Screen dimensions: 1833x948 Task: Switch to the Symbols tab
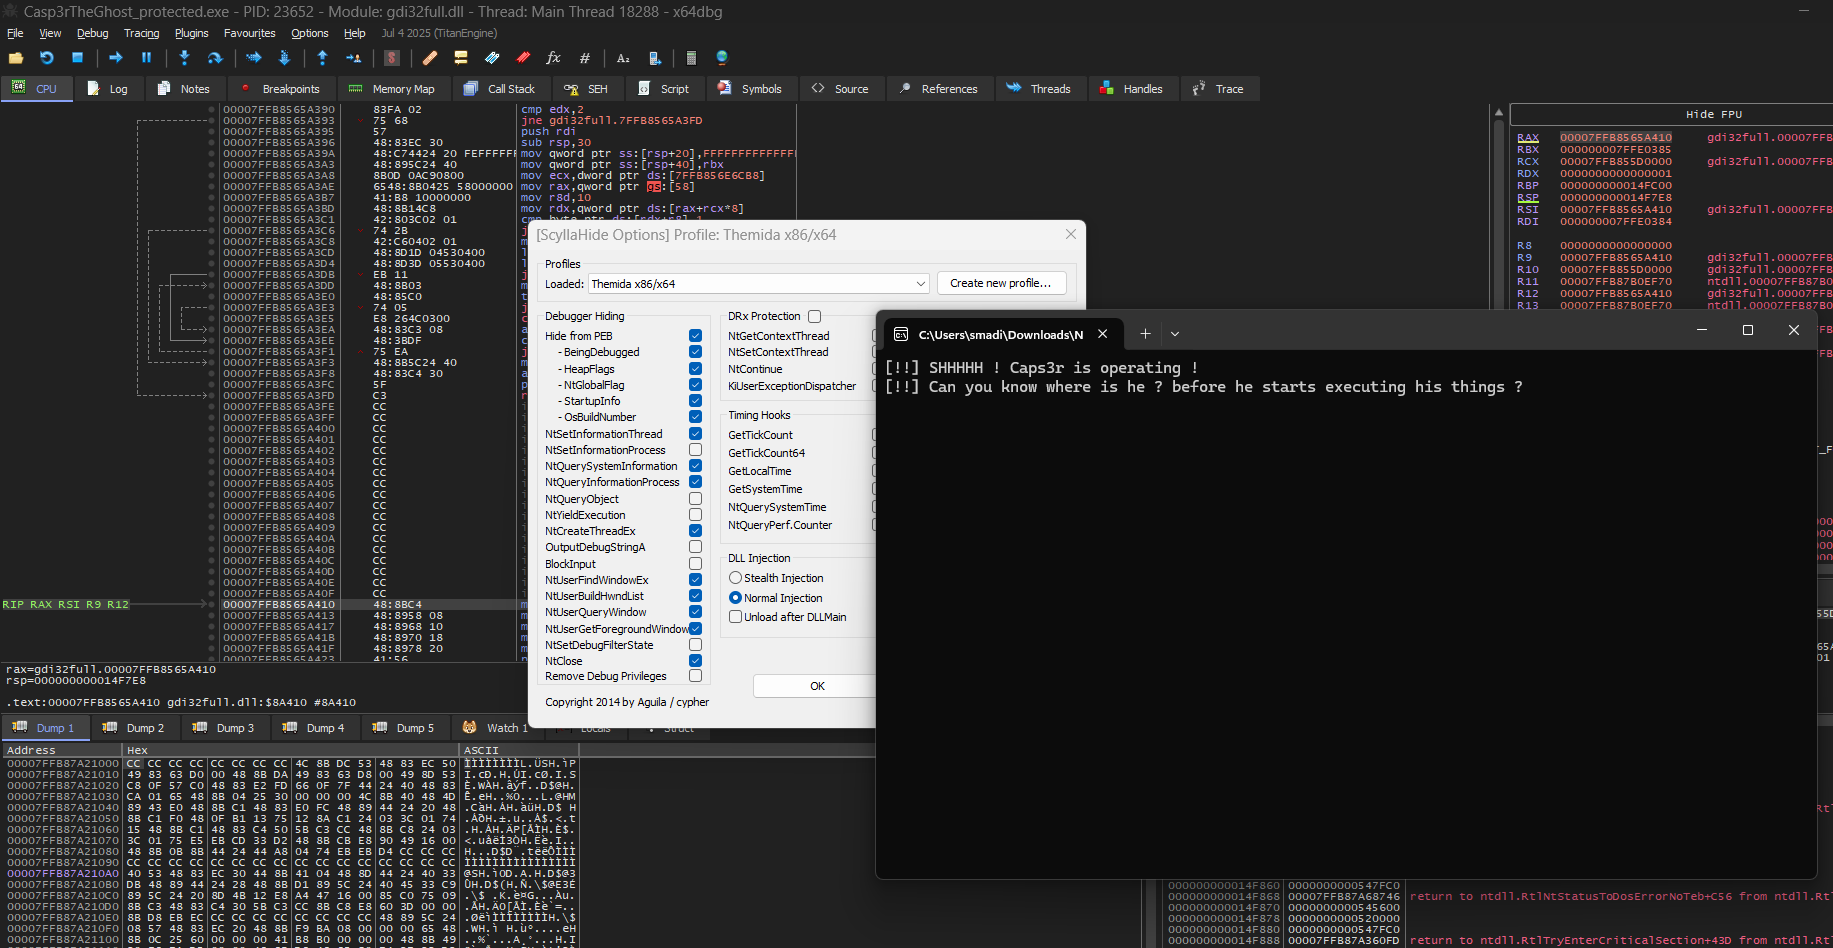tap(750, 89)
